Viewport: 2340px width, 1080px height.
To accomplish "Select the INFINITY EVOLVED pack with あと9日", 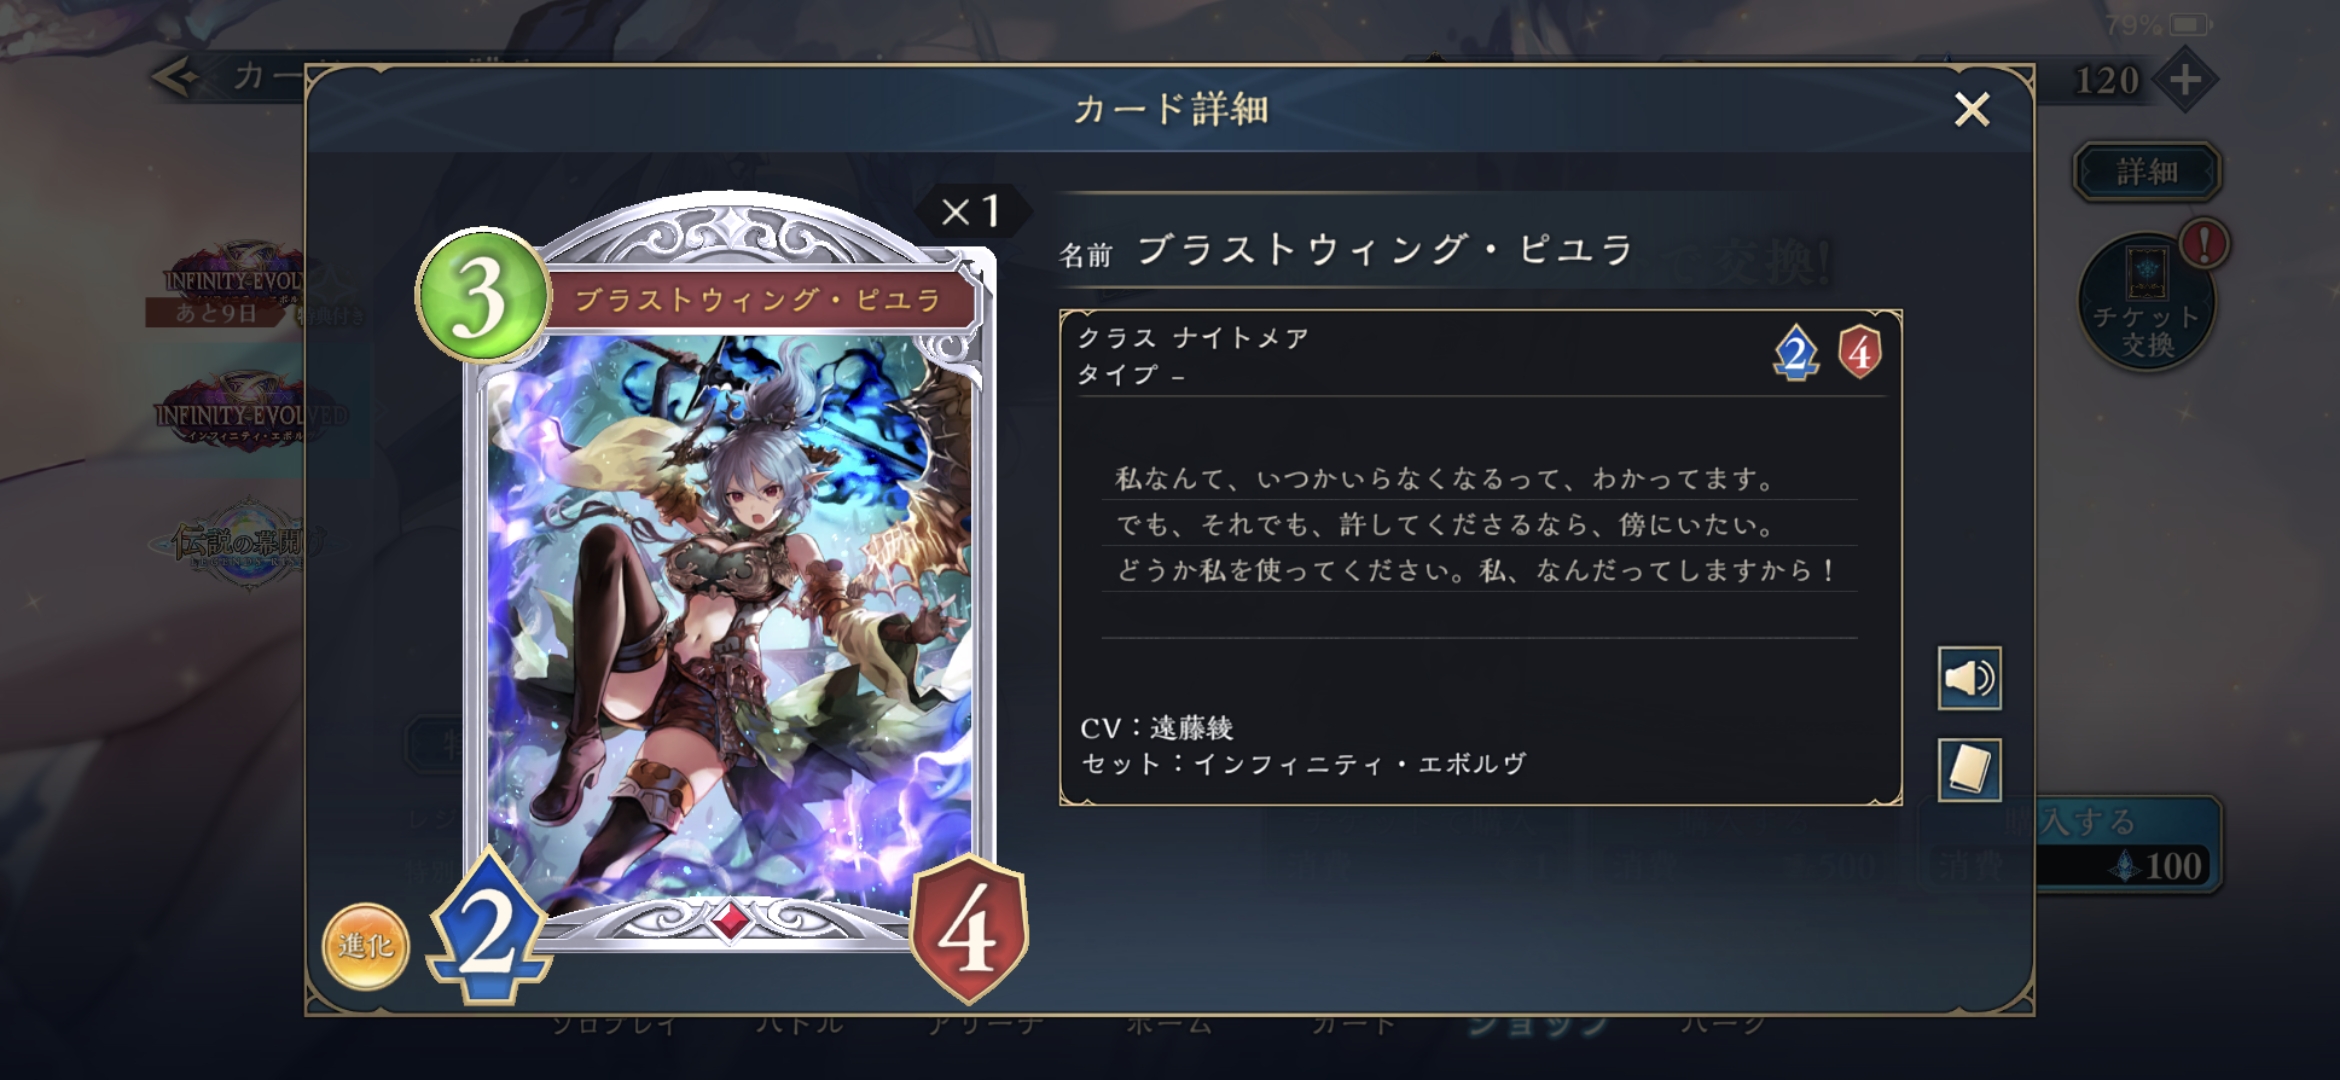I will 232,286.
